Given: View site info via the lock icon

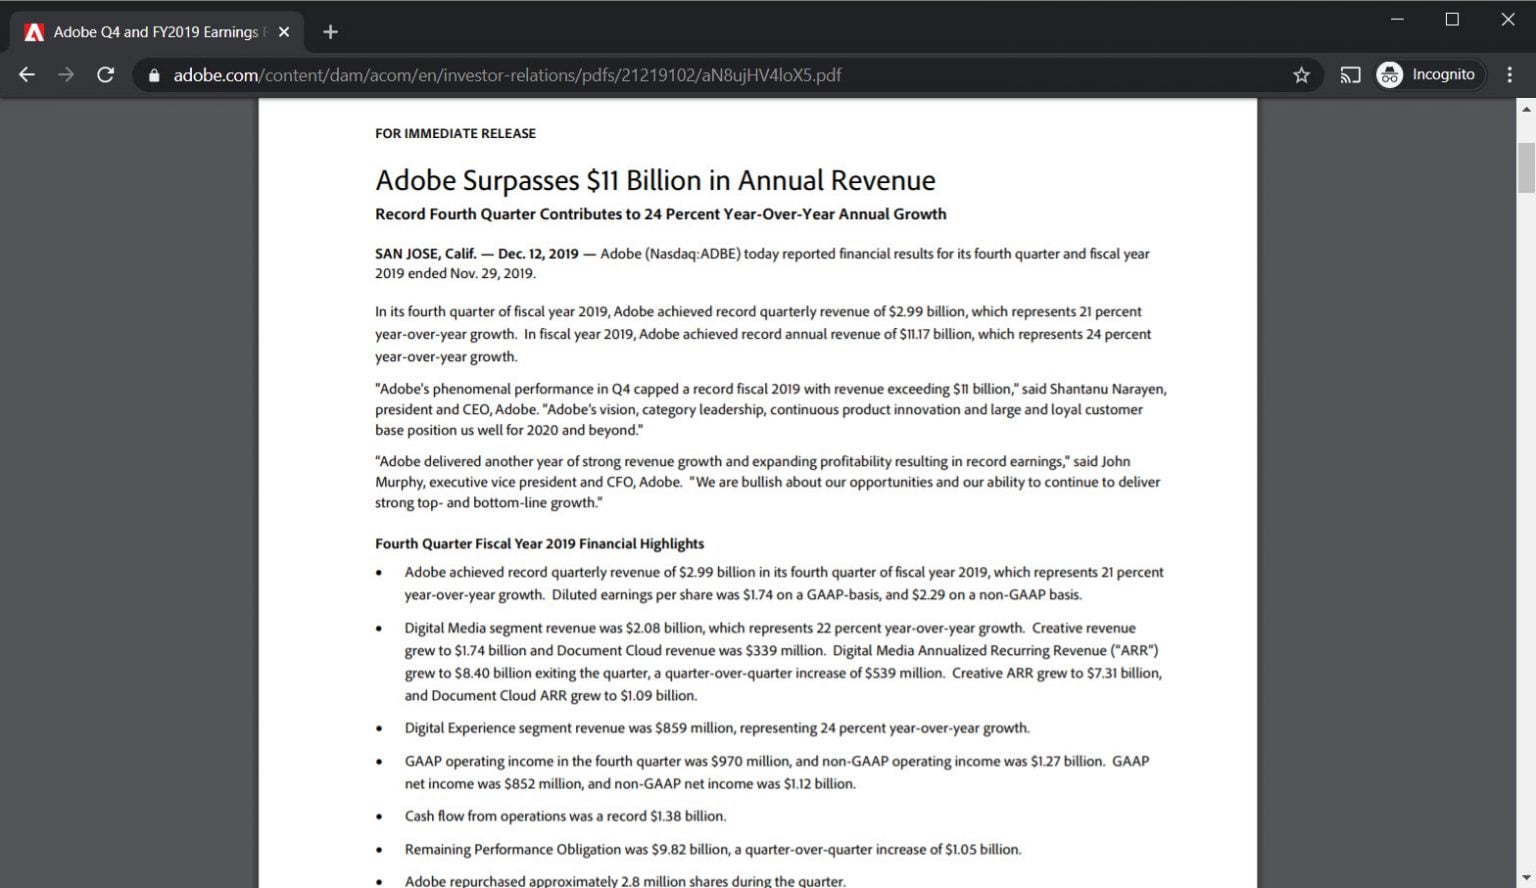Looking at the screenshot, I should pos(154,75).
